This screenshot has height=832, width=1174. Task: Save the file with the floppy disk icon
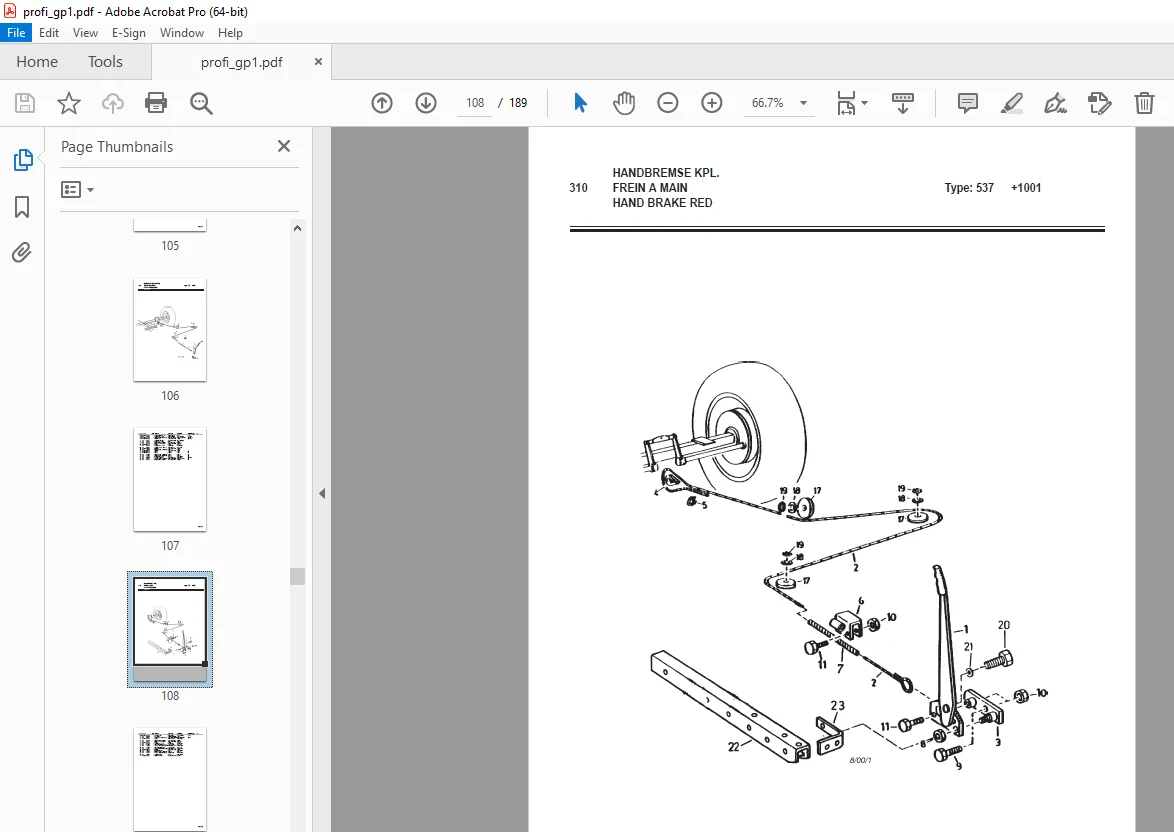tap(25, 103)
